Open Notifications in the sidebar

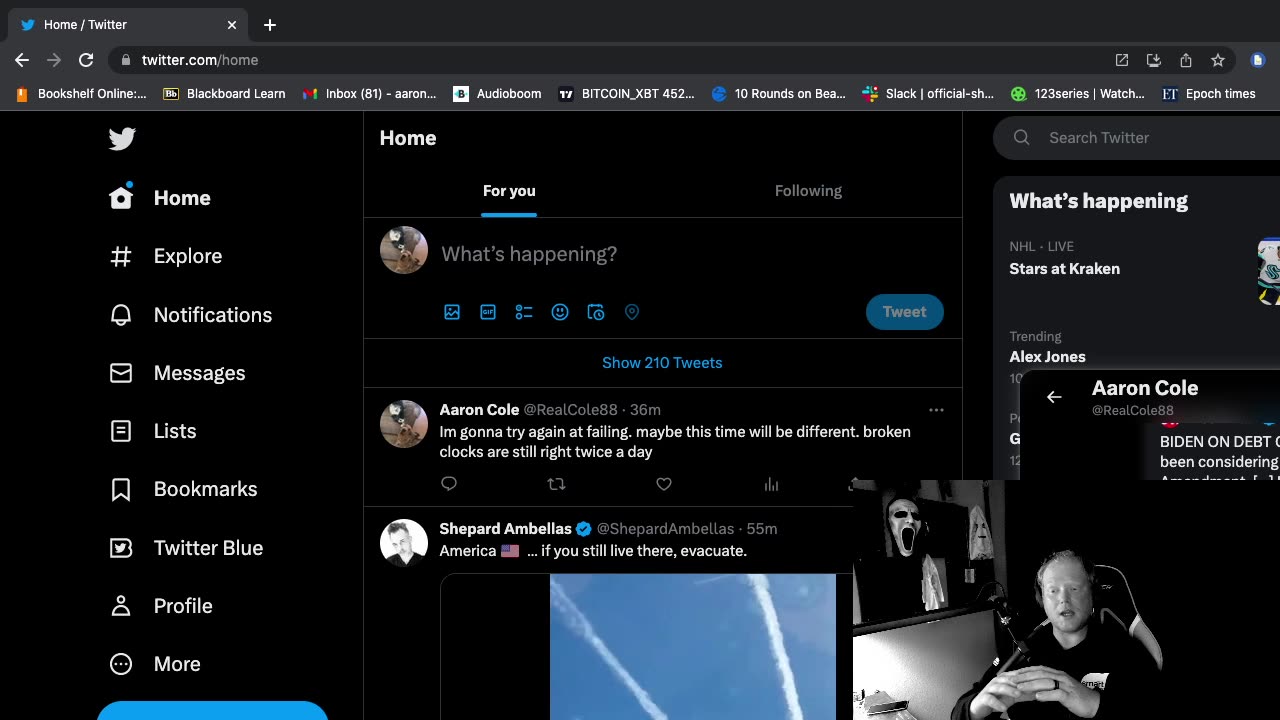(190, 315)
